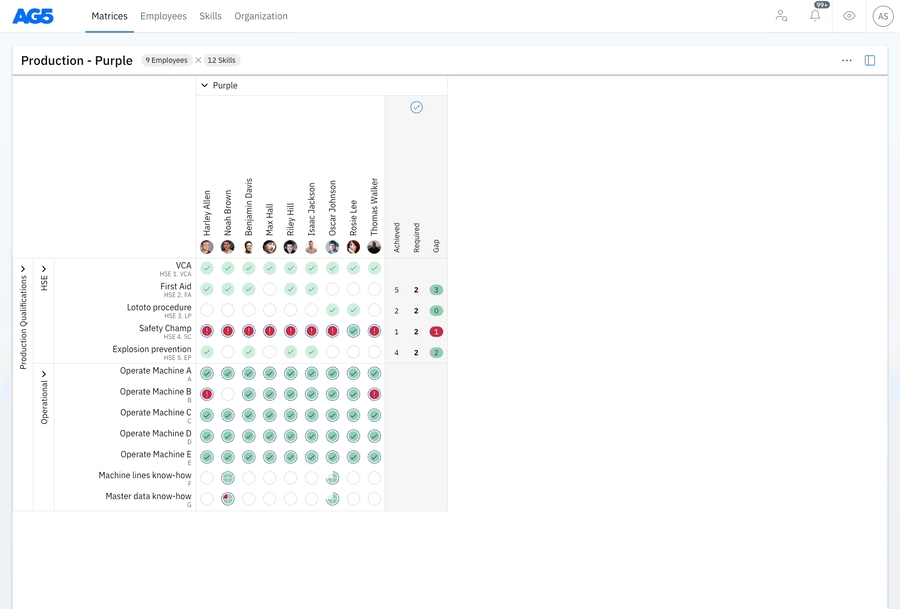
Task: Click the circled checkmark above the Achieved column
Action: [x=416, y=107]
